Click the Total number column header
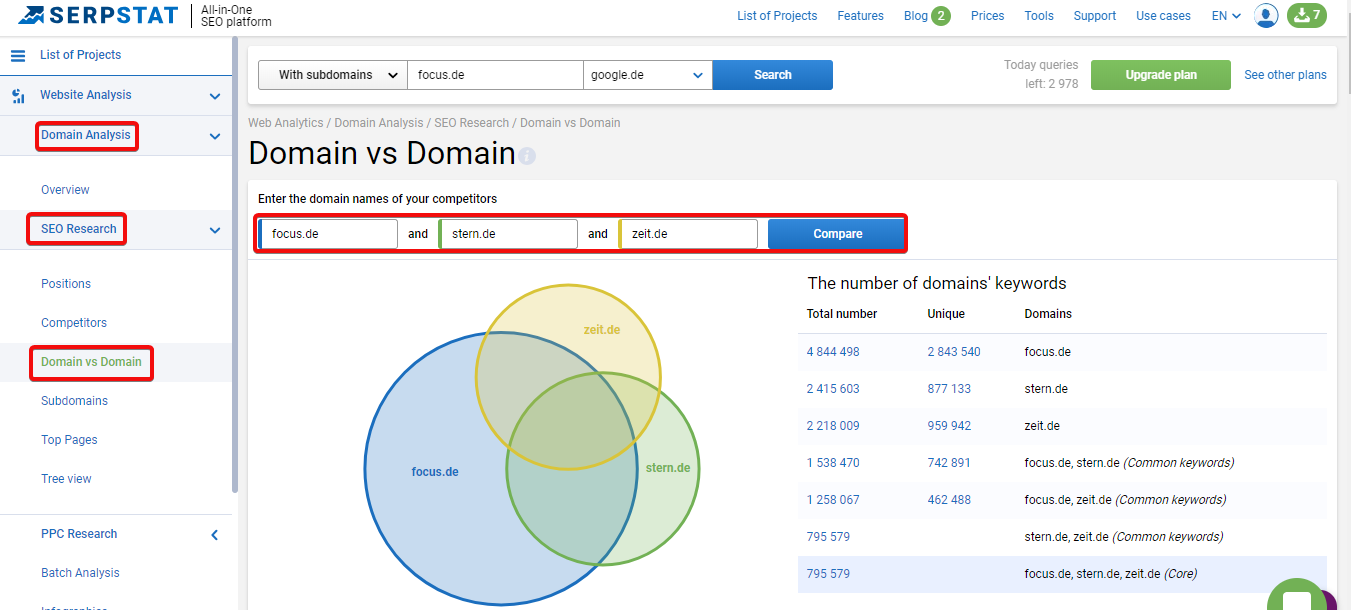 842,314
